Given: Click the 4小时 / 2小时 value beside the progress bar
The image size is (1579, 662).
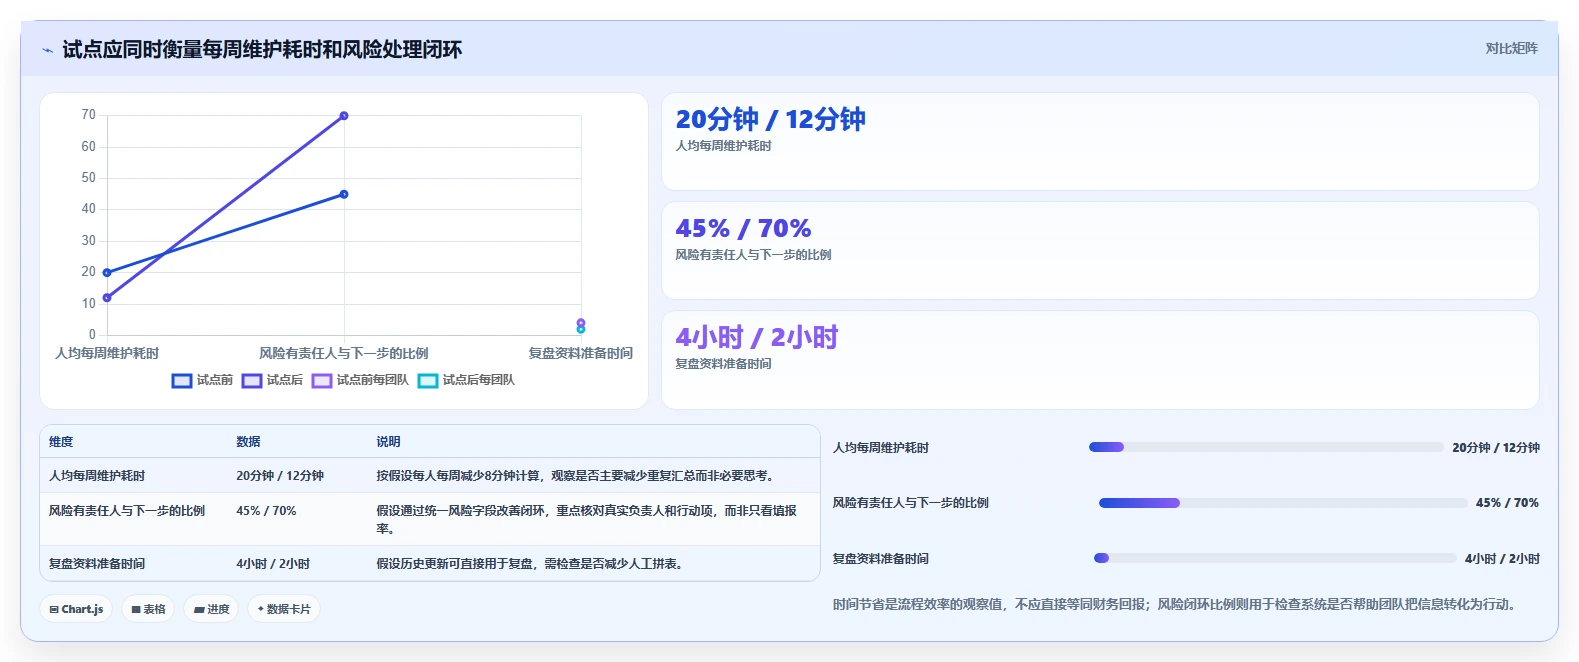Looking at the screenshot, I should 1502,558.
